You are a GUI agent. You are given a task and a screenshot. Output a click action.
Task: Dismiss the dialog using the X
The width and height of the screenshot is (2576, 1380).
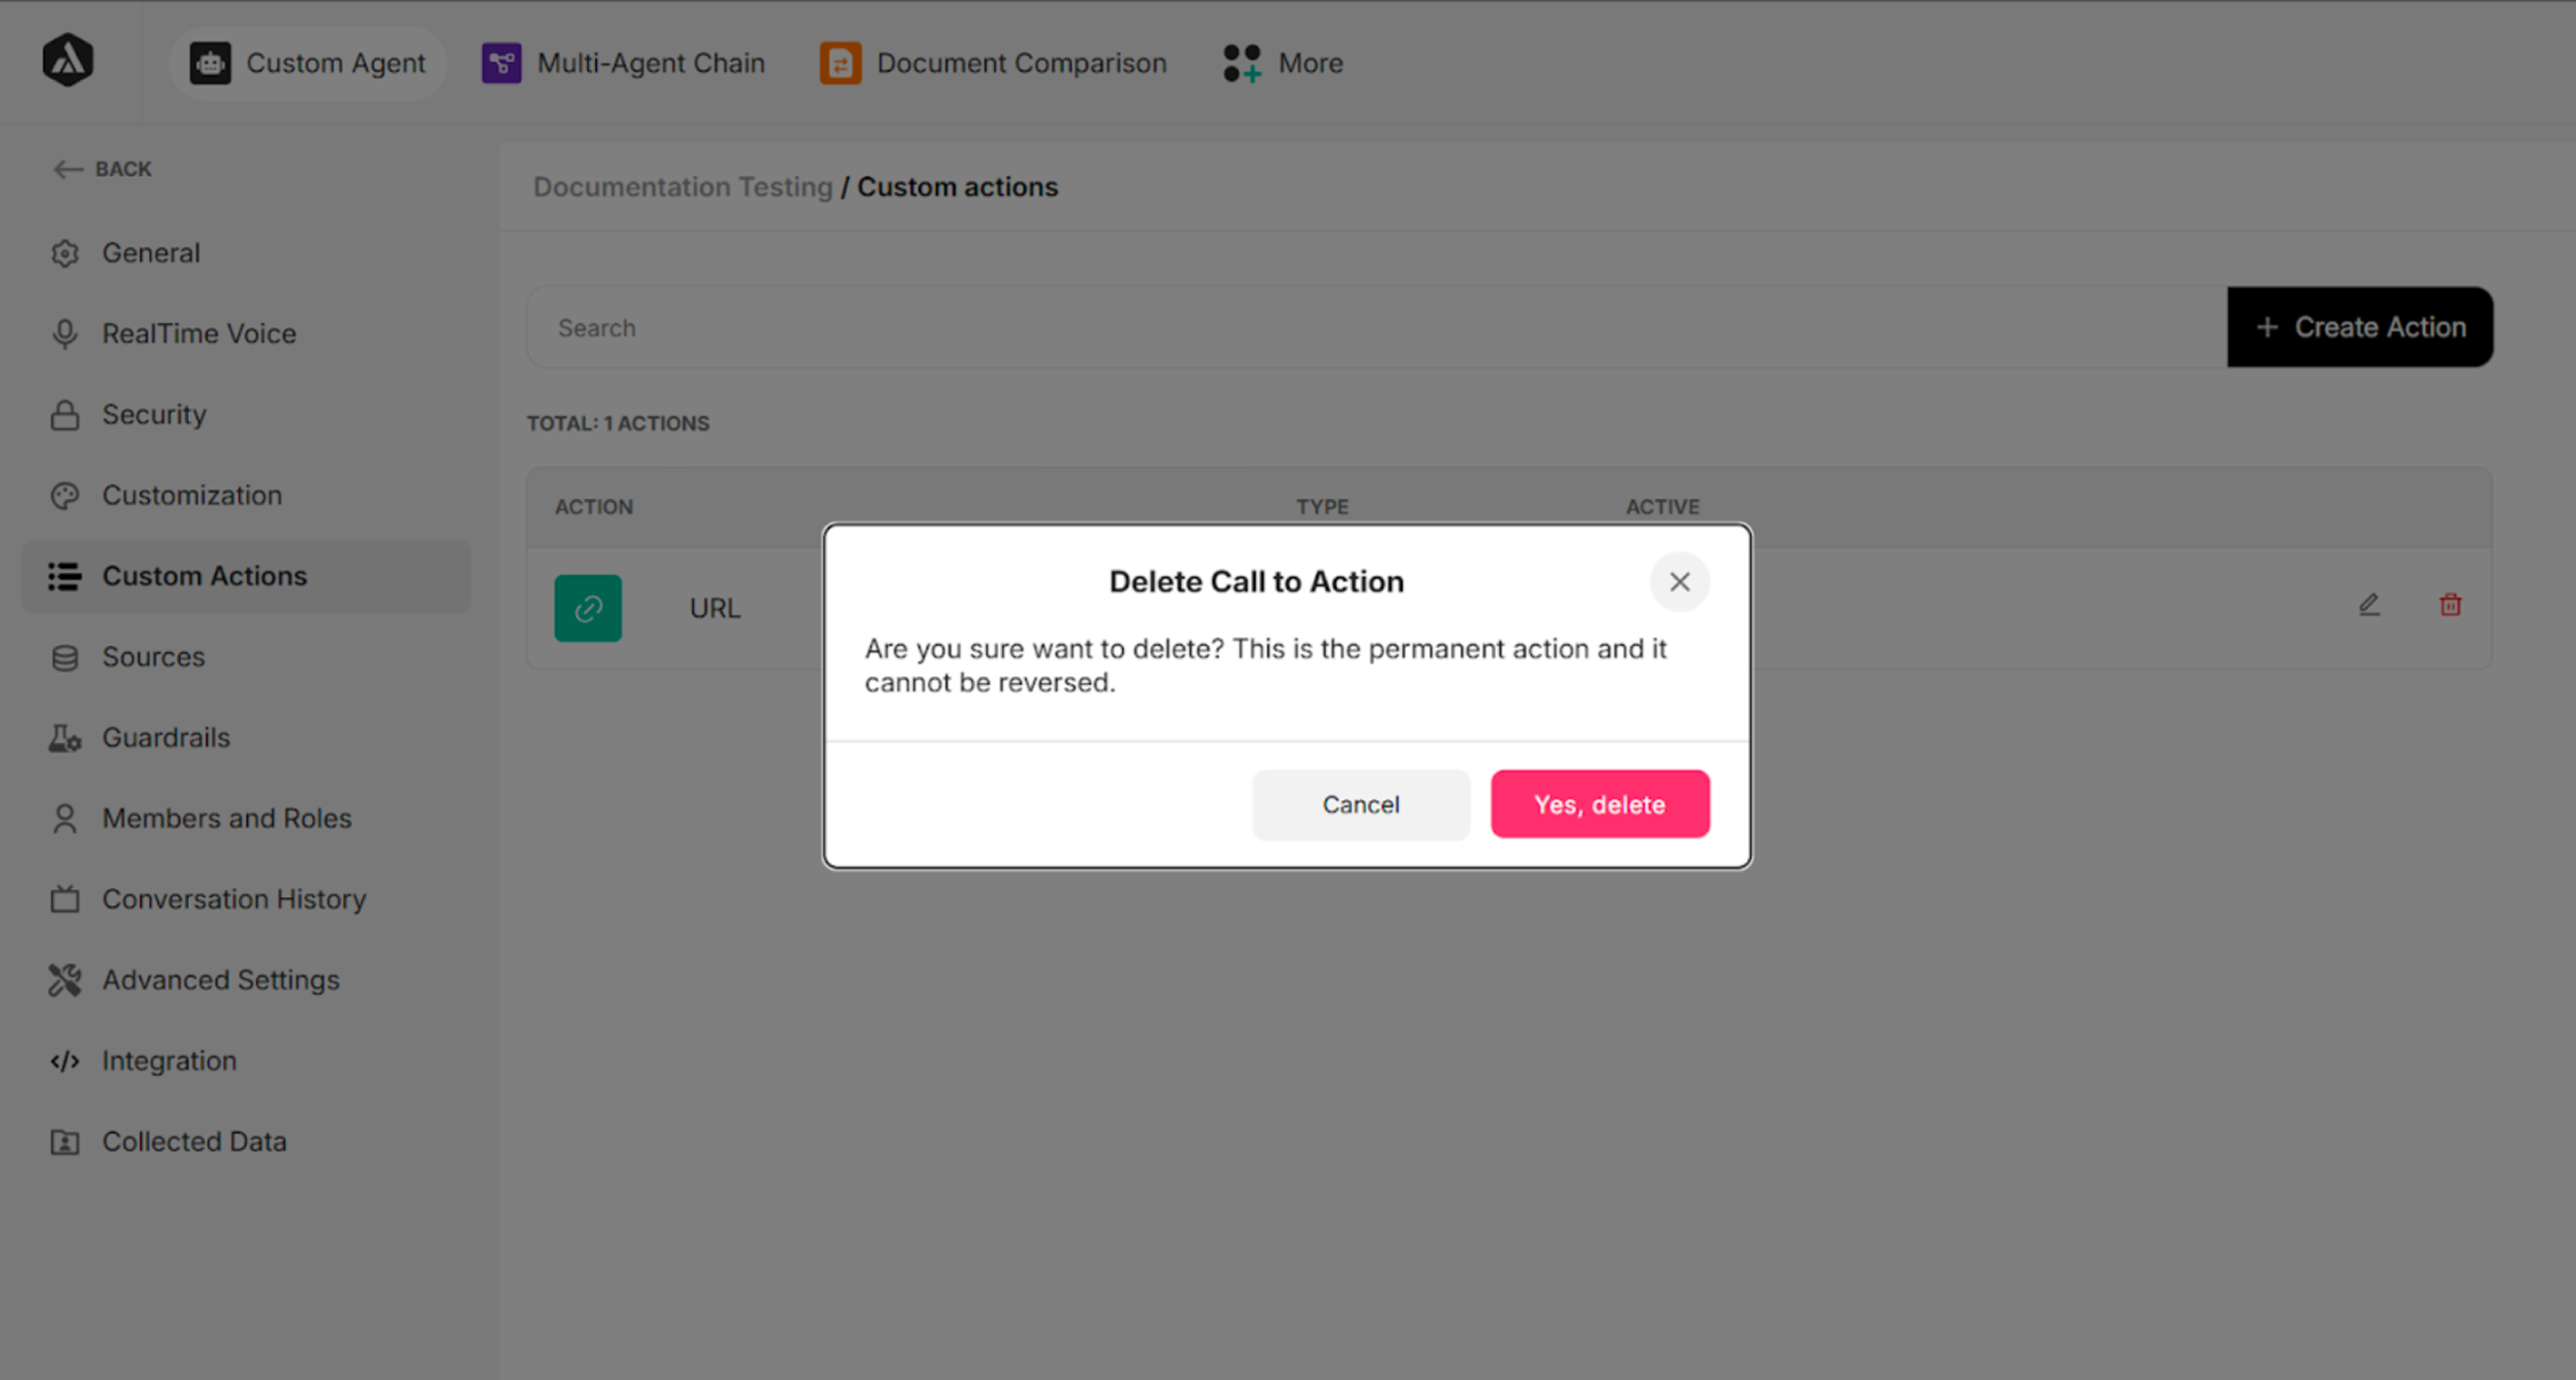[x=1680, y=582]
